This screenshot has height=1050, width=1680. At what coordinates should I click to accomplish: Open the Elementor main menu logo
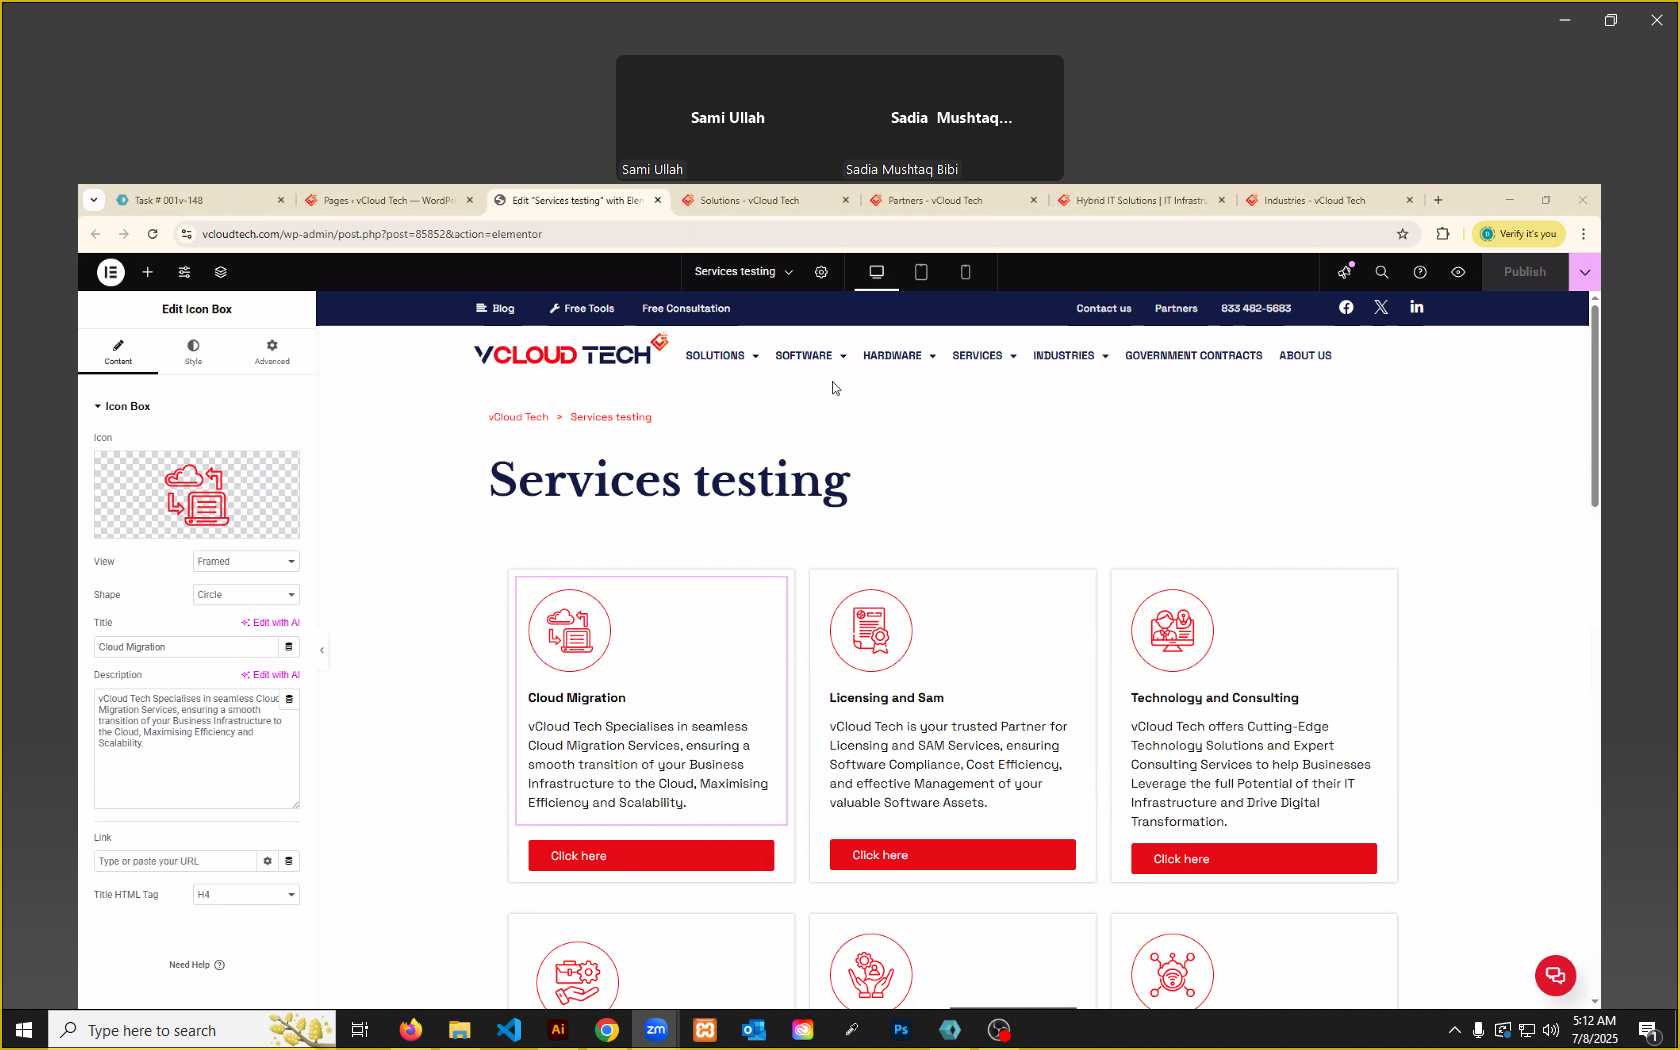111,272
